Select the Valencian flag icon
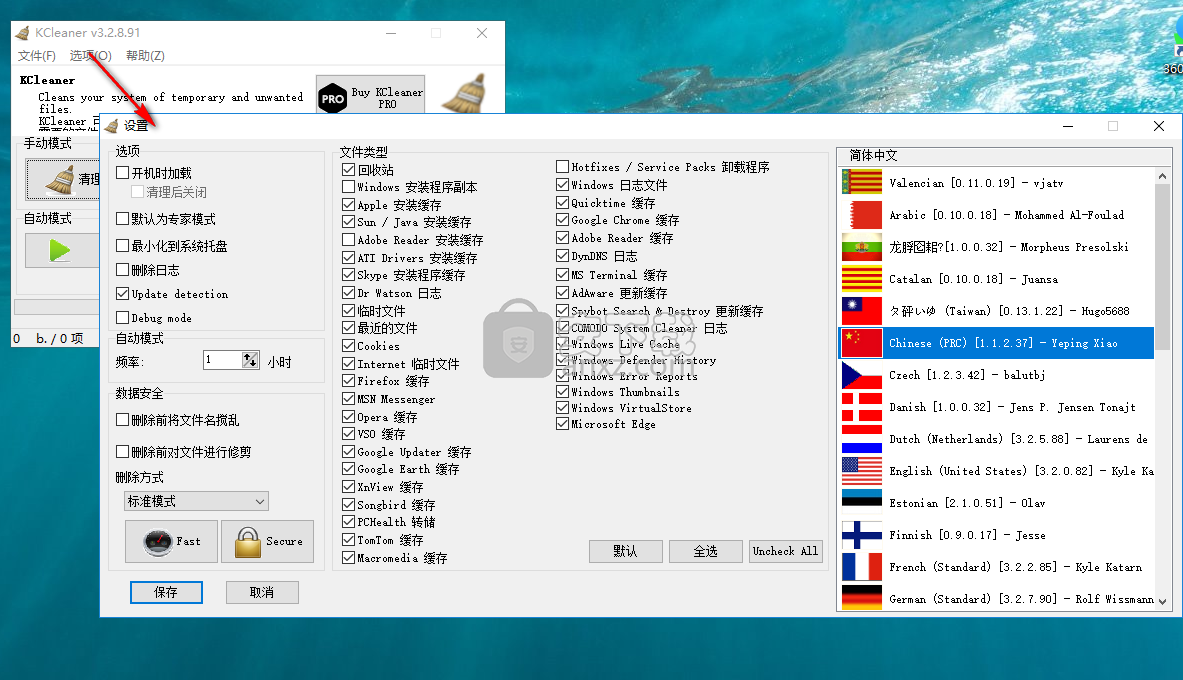 click(862, 183)
